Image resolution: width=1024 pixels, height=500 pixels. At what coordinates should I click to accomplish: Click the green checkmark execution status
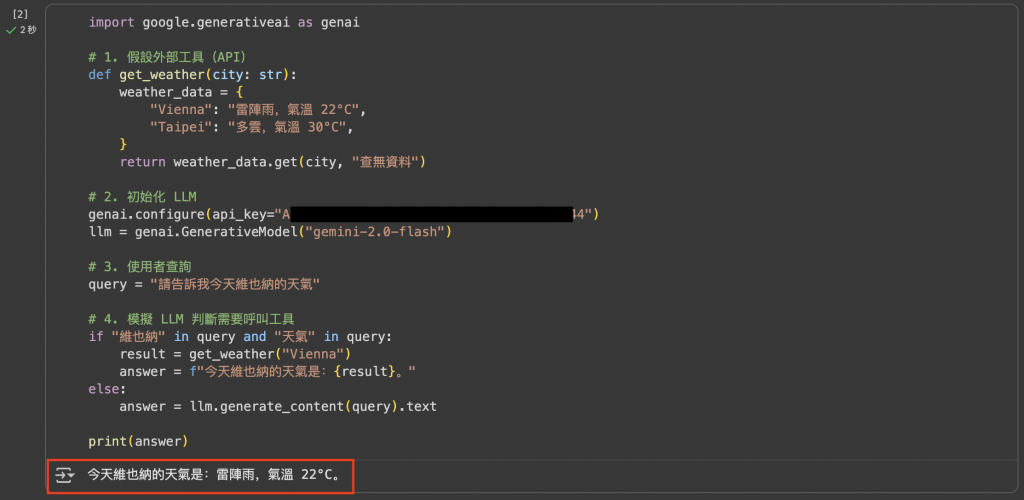(10, 30)
